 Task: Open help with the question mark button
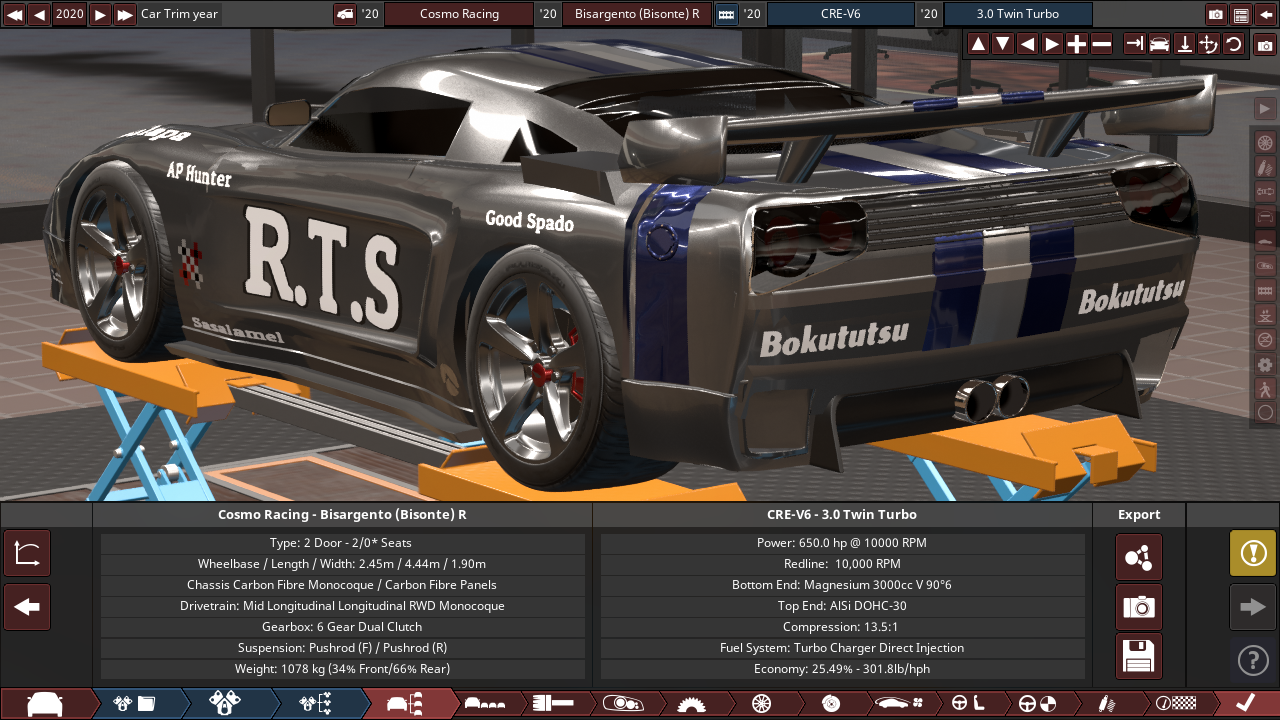point(1253,660)
